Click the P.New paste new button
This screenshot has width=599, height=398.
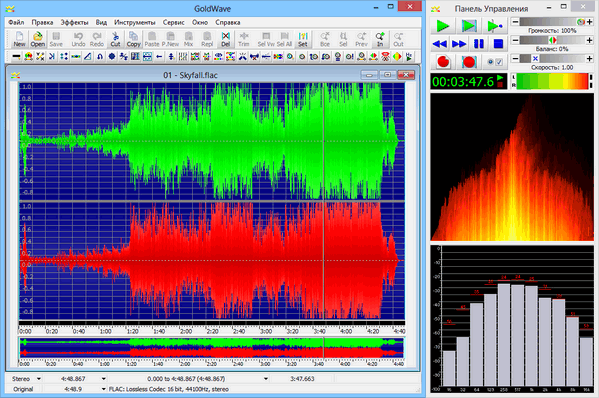tap(170, 39)
